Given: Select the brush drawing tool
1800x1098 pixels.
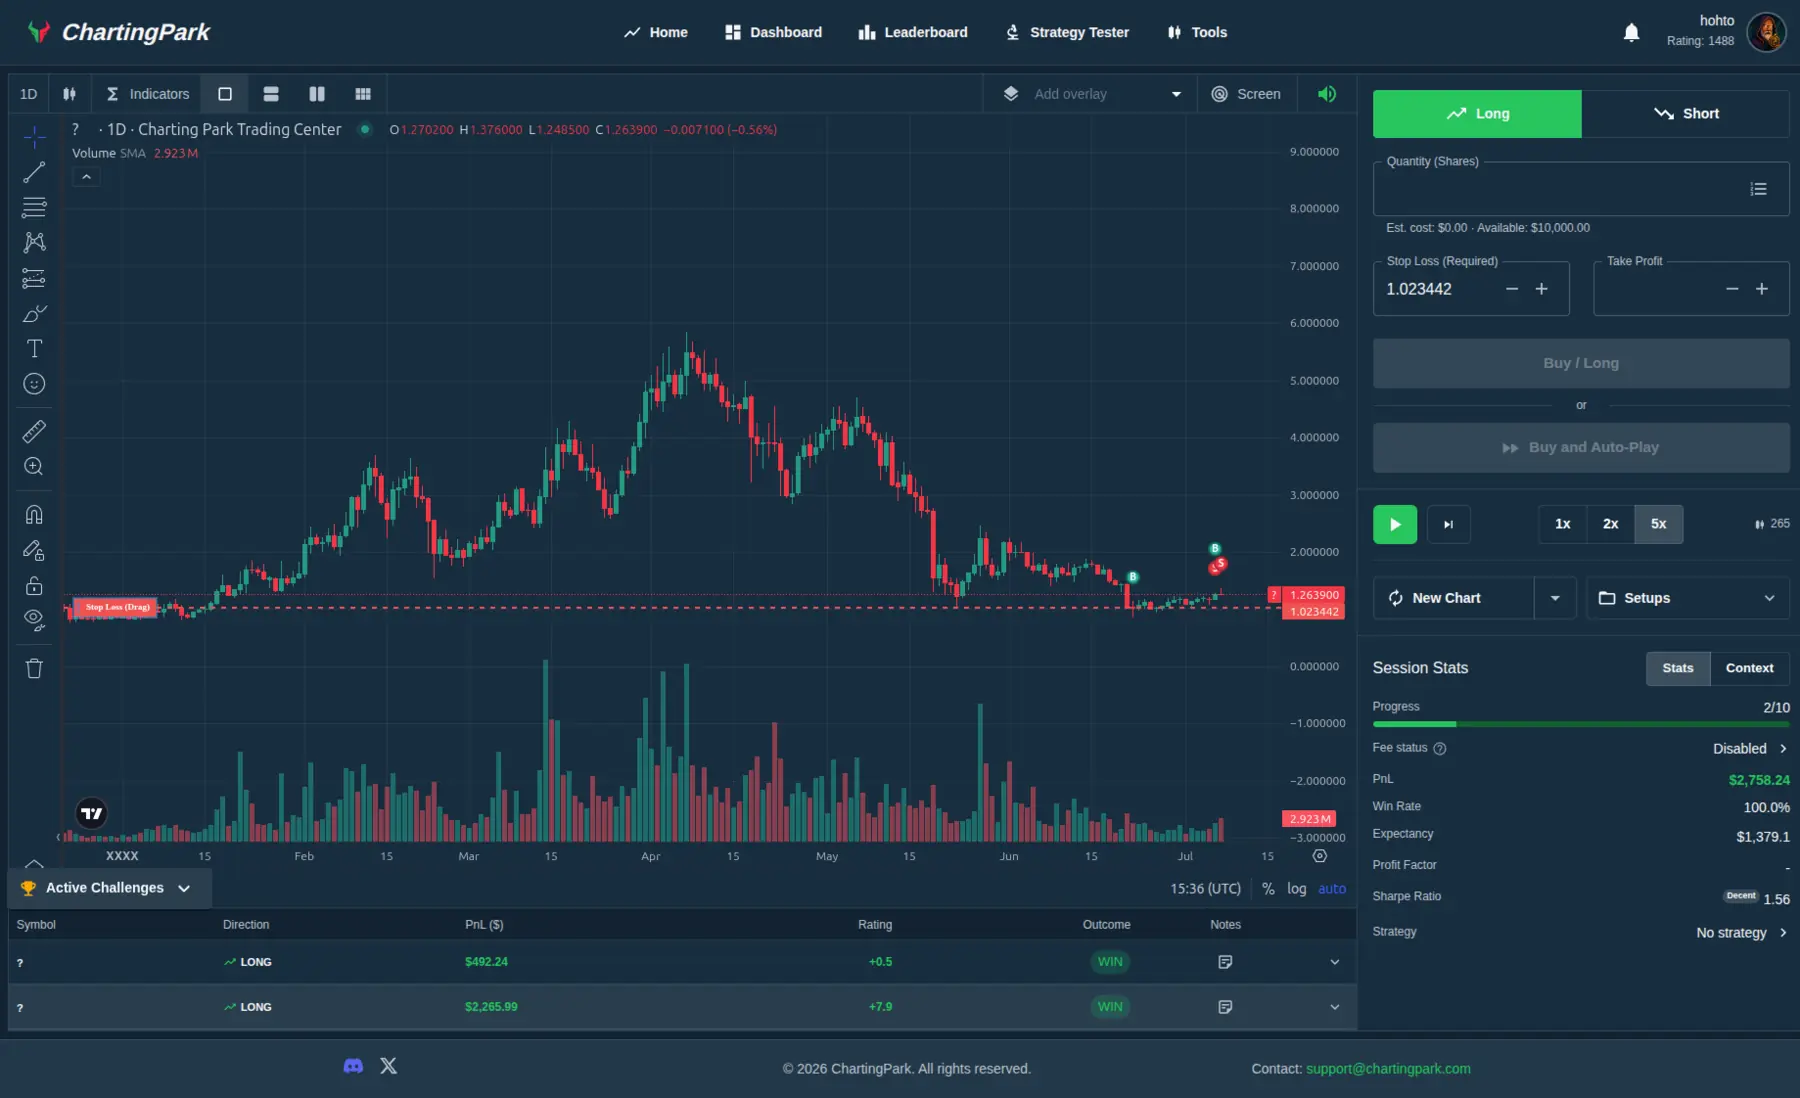Looking at the screenshot, I should [34, 313].
